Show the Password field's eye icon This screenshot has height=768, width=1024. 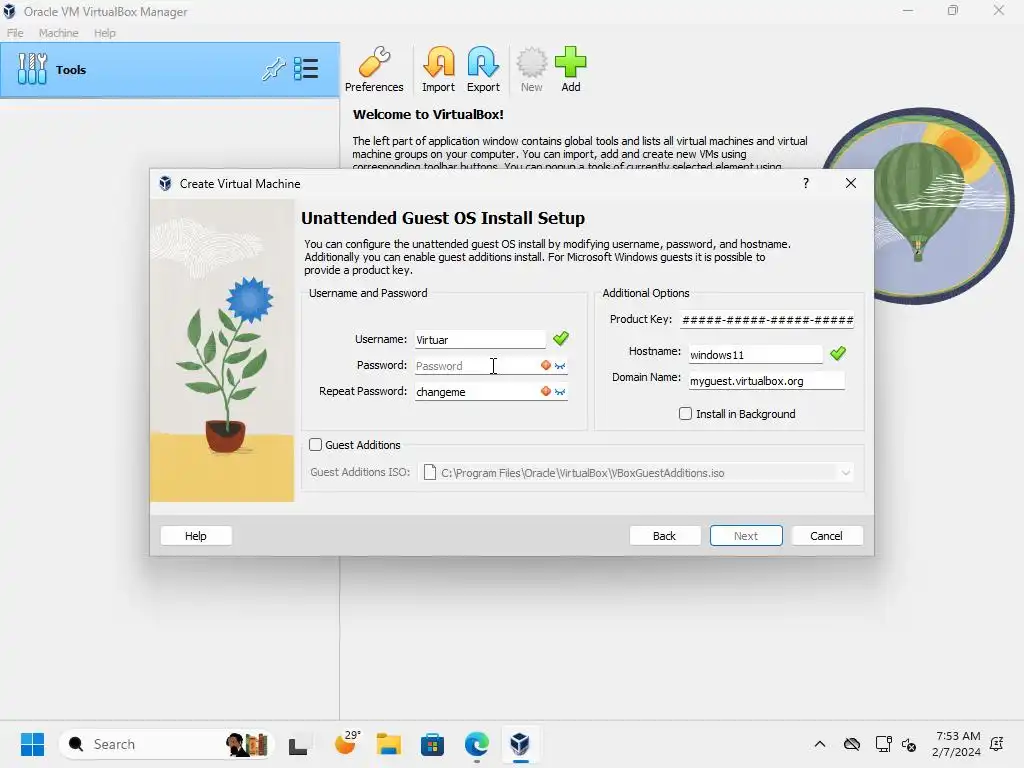pos(560,366)
